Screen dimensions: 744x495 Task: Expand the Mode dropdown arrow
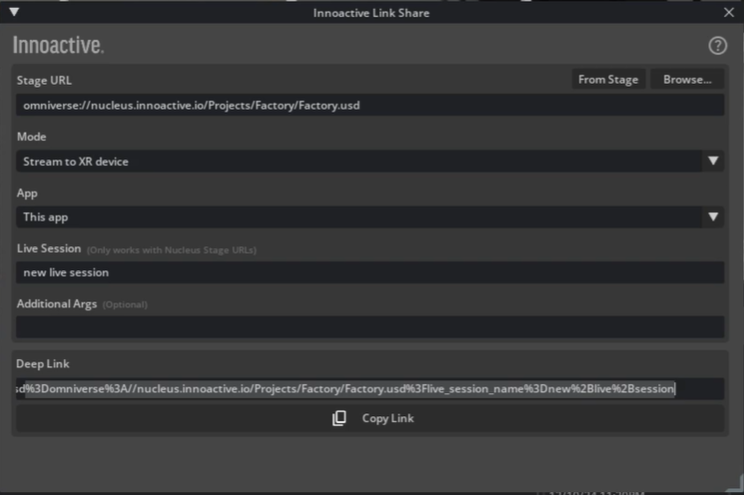click(713, 161)
